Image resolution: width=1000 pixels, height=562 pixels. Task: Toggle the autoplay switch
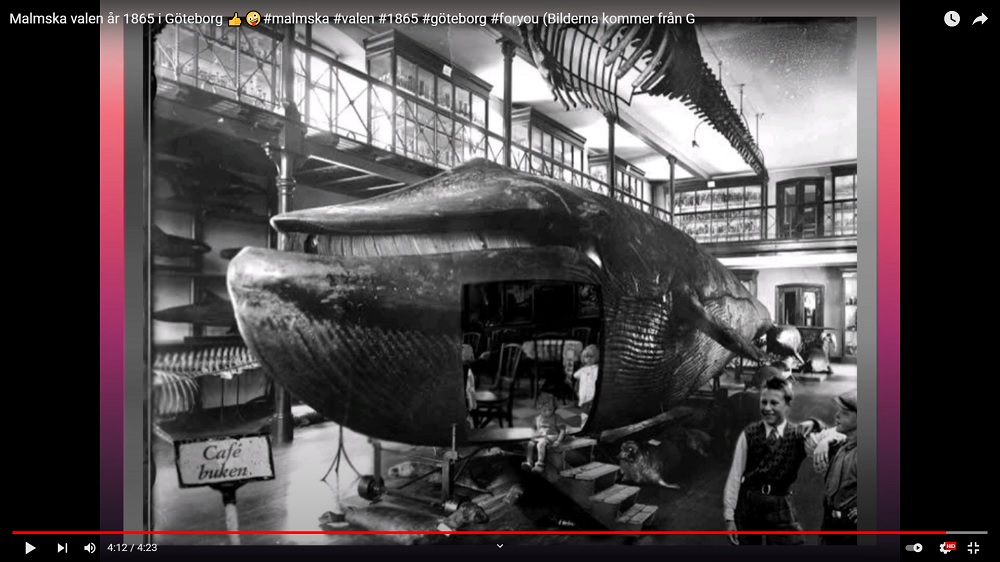click(914, 548)
